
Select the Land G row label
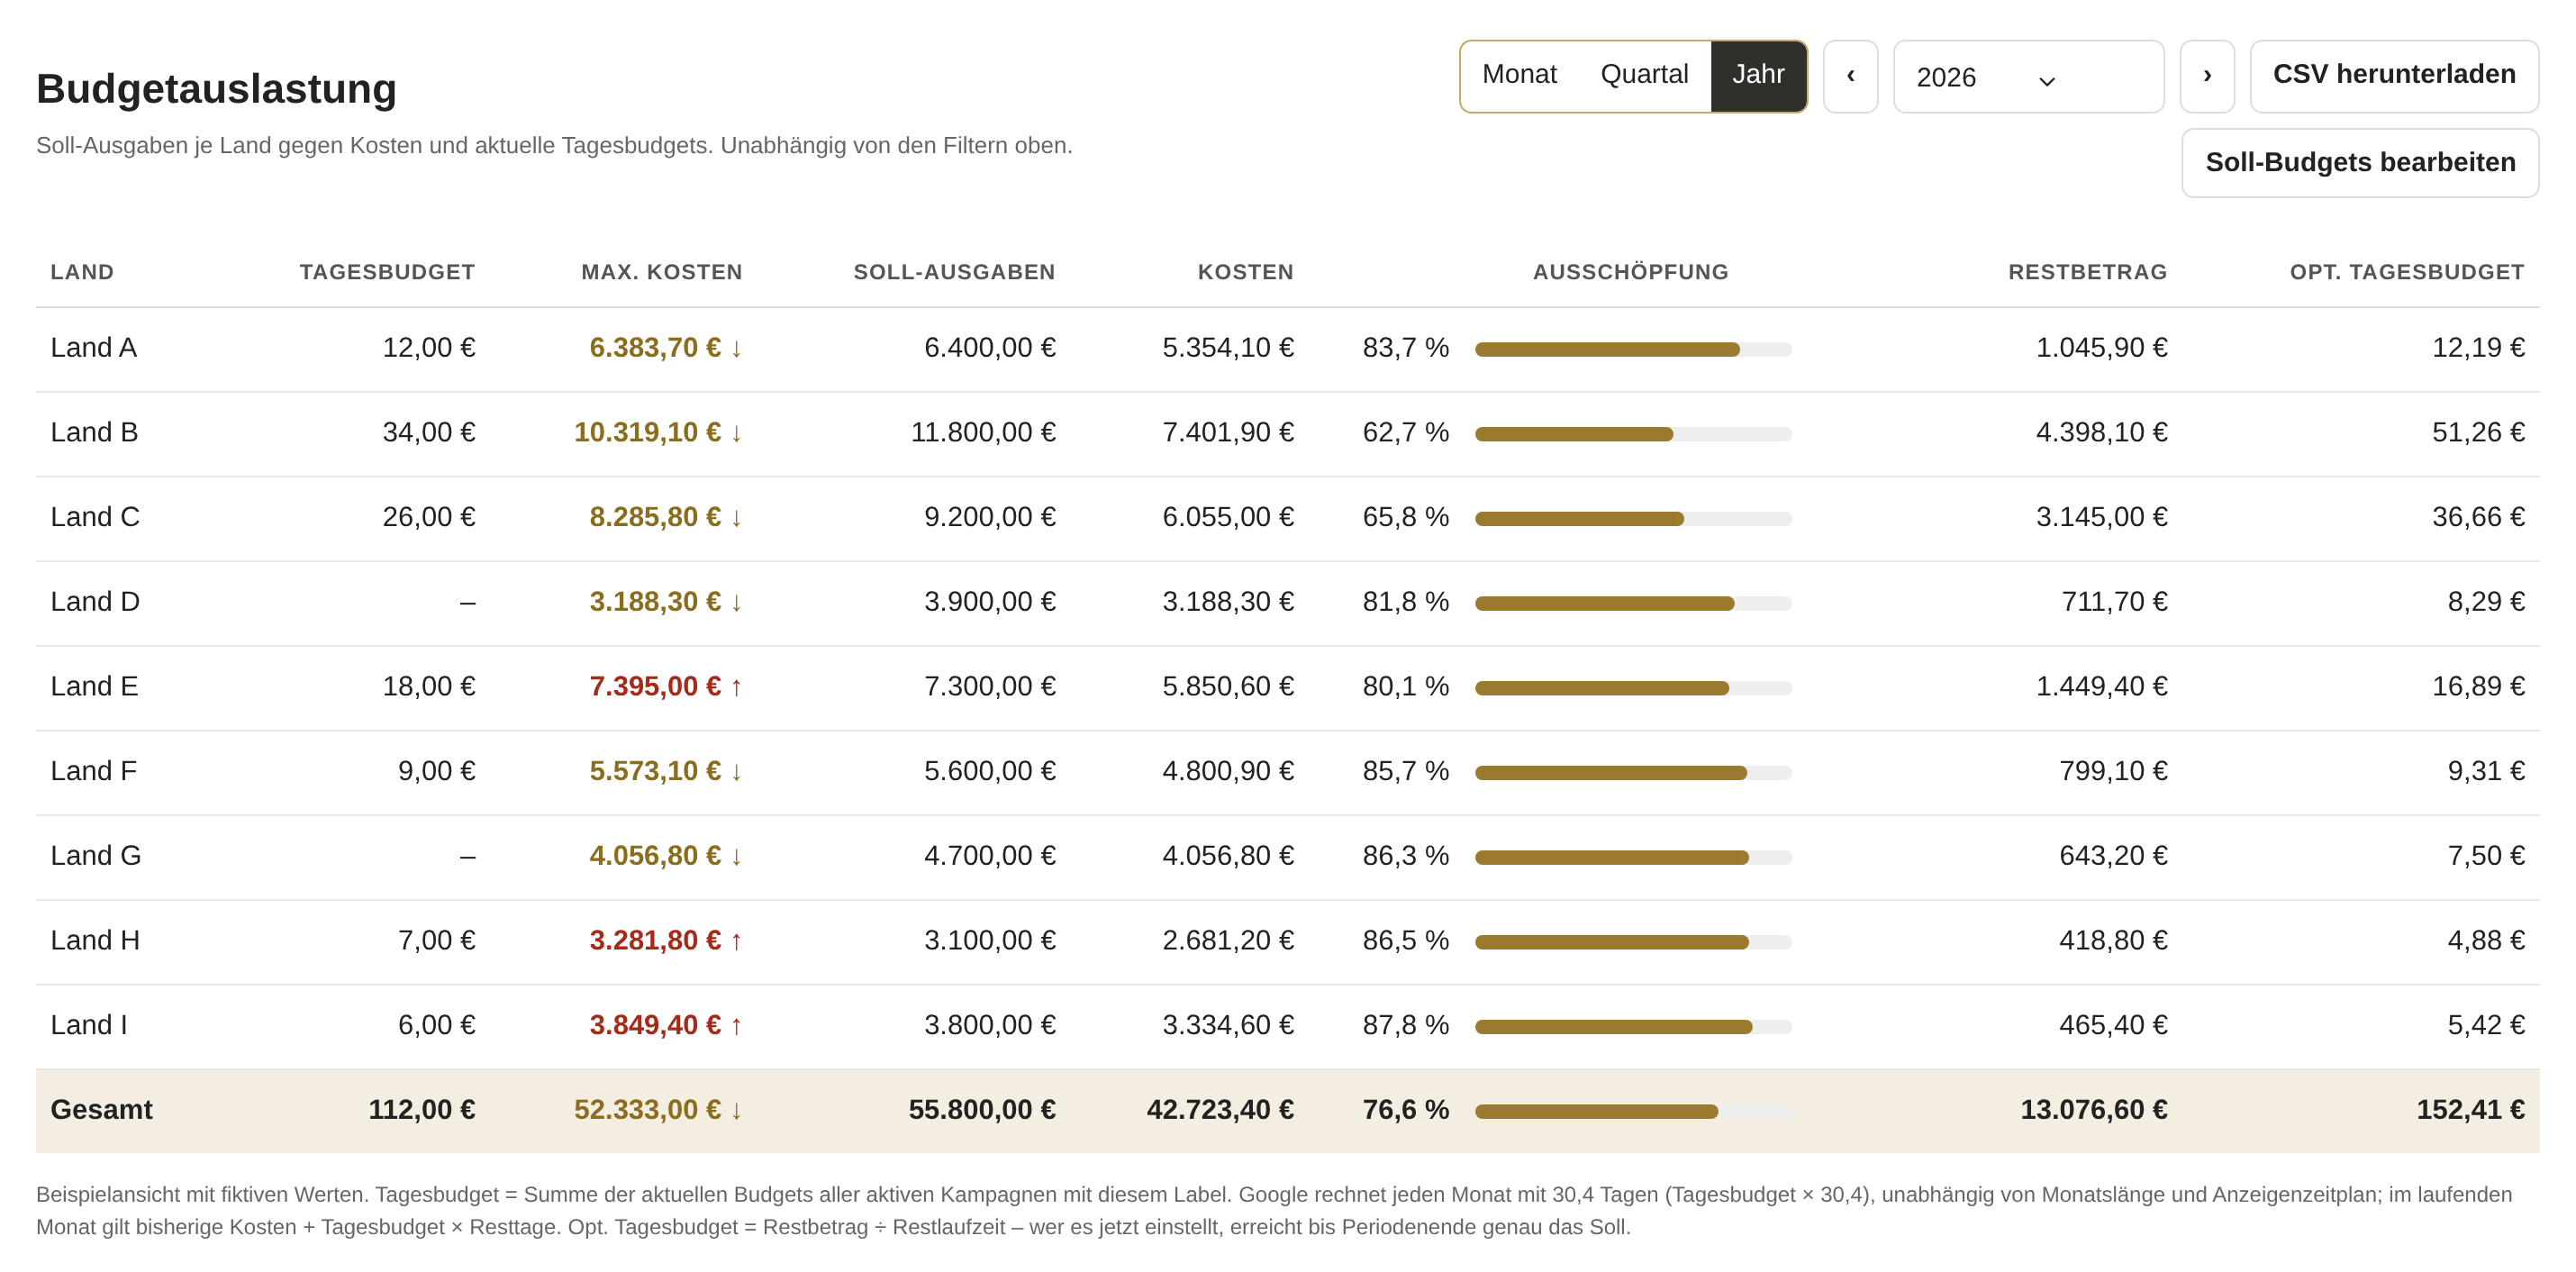click(x=96, y=856)
